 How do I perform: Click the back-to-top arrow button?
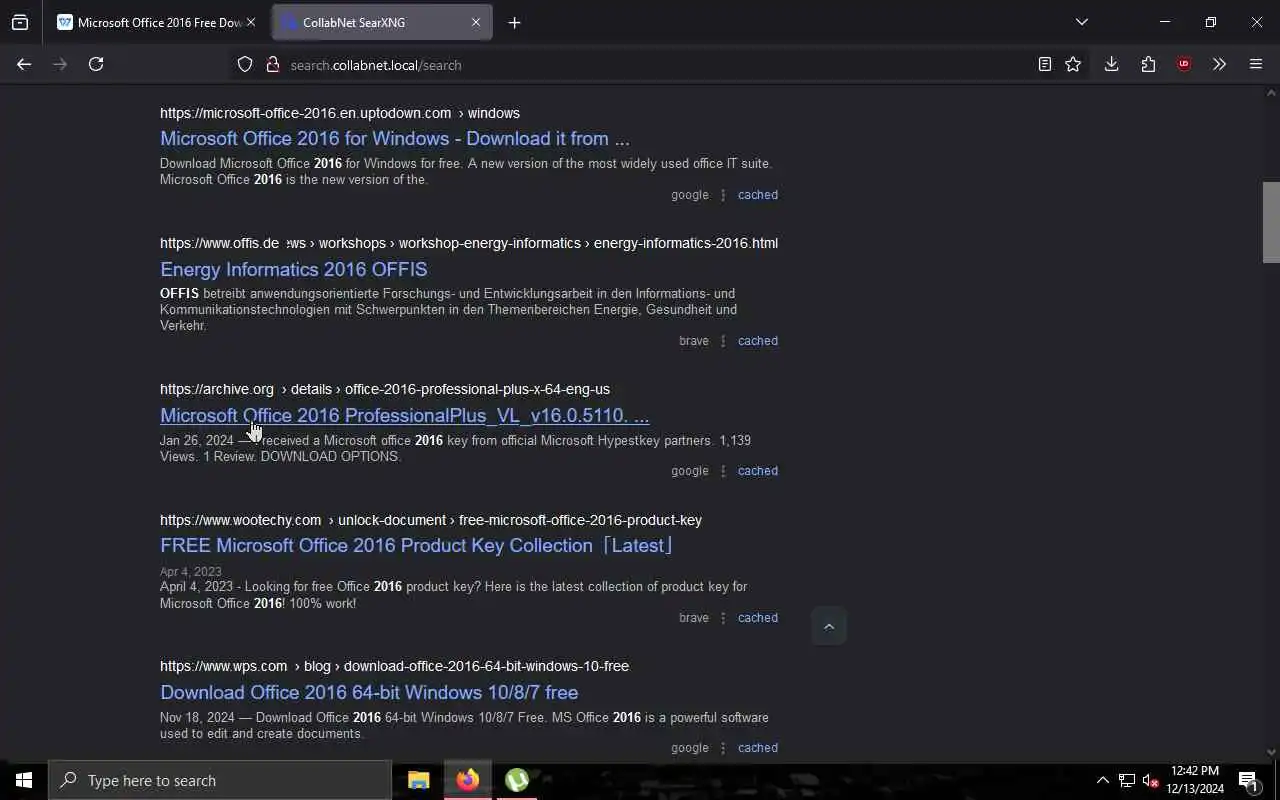[829, 626]
